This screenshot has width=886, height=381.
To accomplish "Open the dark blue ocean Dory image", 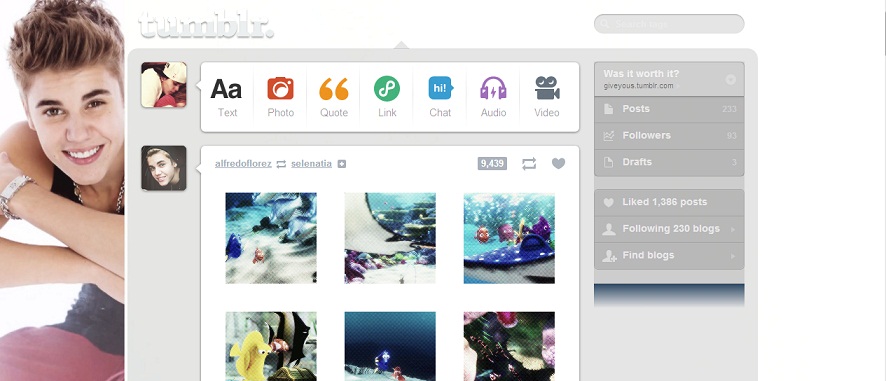I will [390, 346].
